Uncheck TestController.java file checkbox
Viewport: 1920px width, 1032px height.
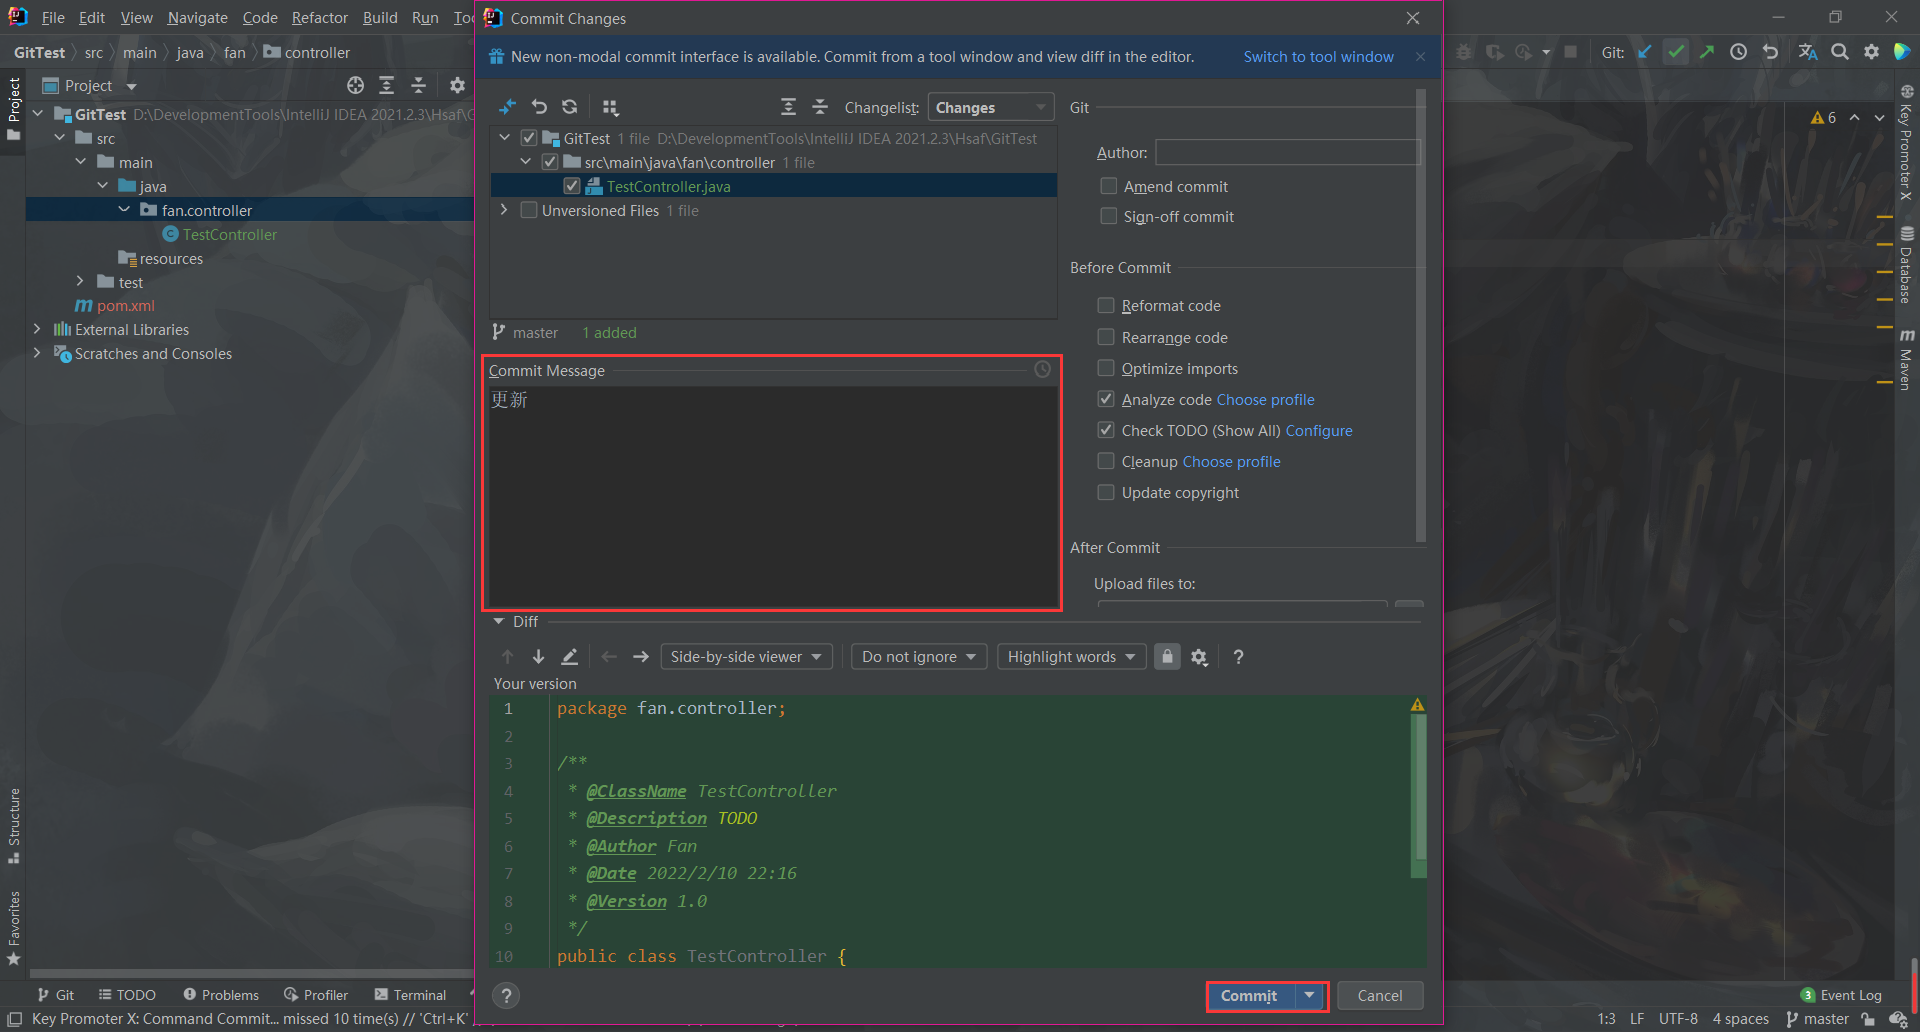pos(571,186)
